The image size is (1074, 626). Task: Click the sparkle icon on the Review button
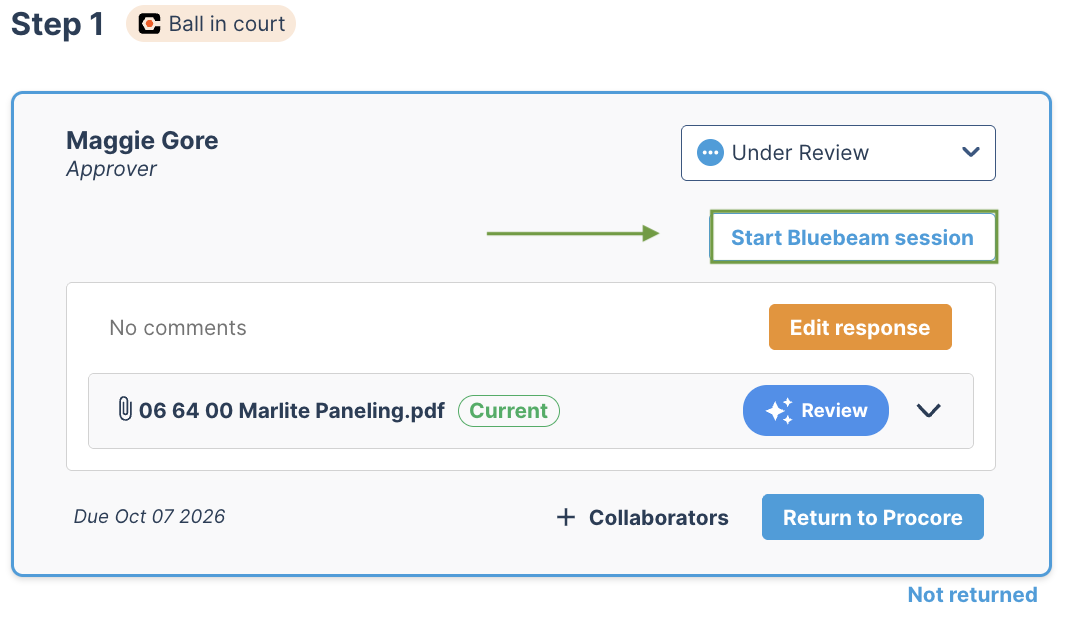tap(779, 411)
